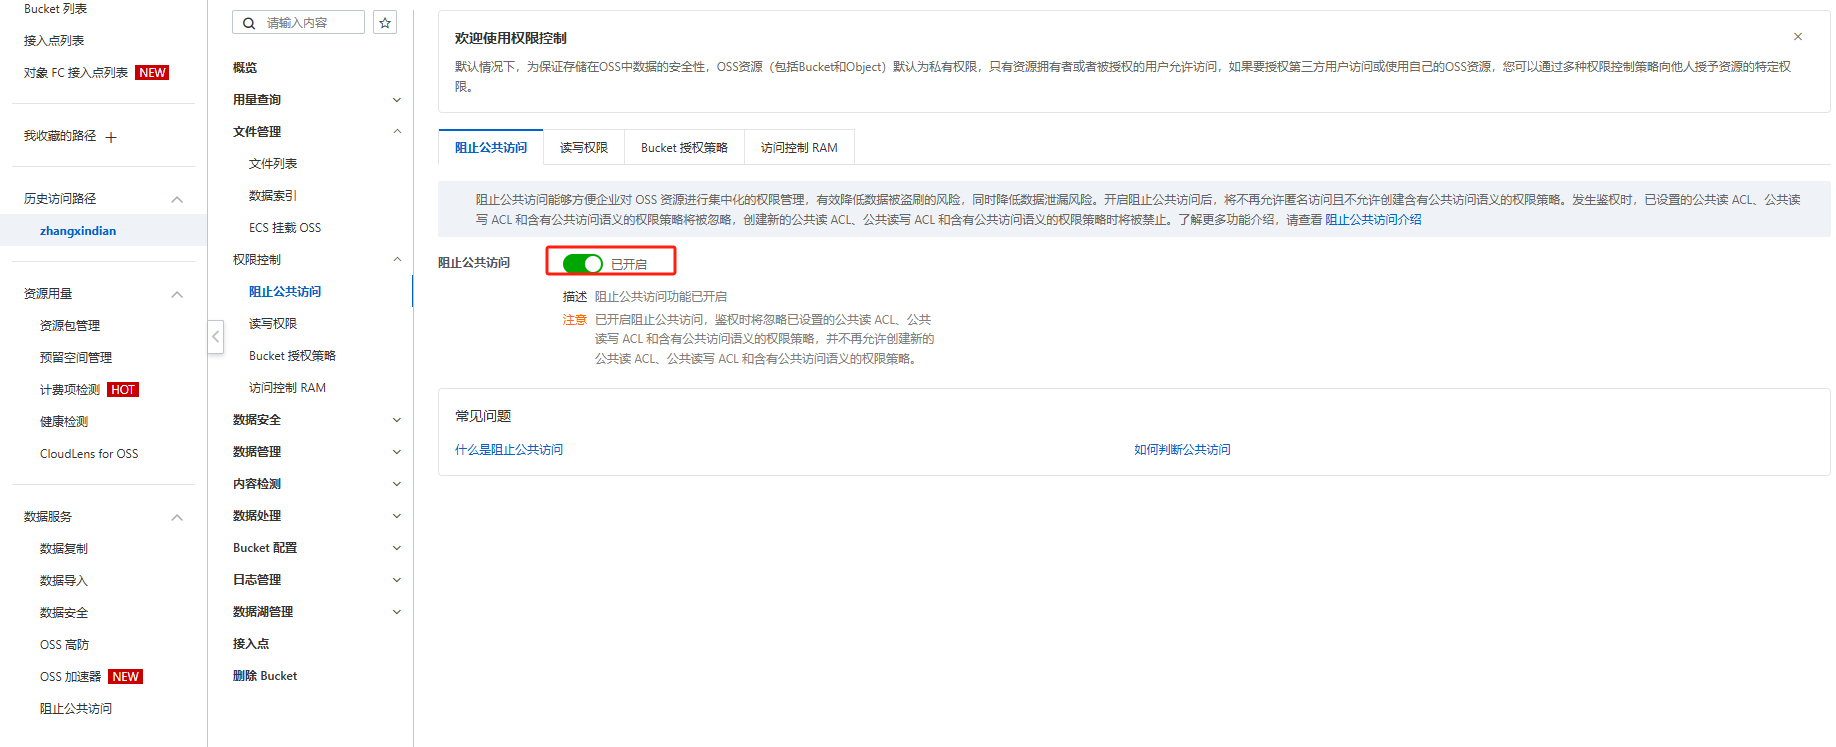Viewport: 1836px width, 747px height.
Task: Open the 如何判断公共访问 FAQ link
Action: pyautogui.click(x=1182, y=450)
